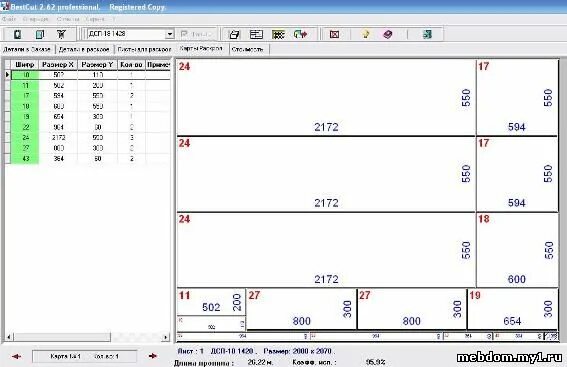Open the Стоимость tab
Image resolution: width=567 pixels, height=367 pixels.
pyautogui.click(x=248, y=49)
